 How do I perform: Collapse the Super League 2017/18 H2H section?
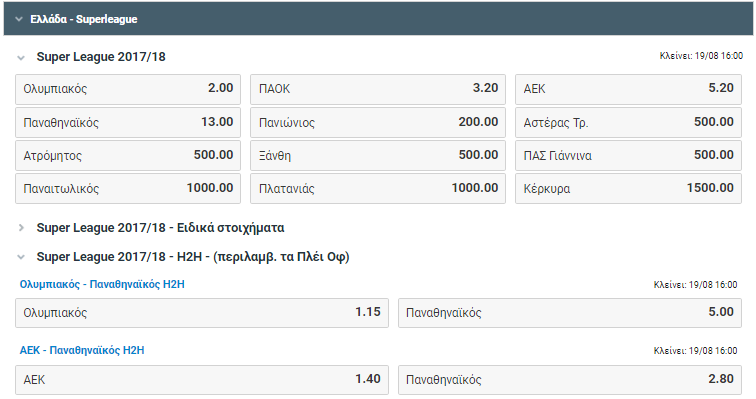(21, 257)
